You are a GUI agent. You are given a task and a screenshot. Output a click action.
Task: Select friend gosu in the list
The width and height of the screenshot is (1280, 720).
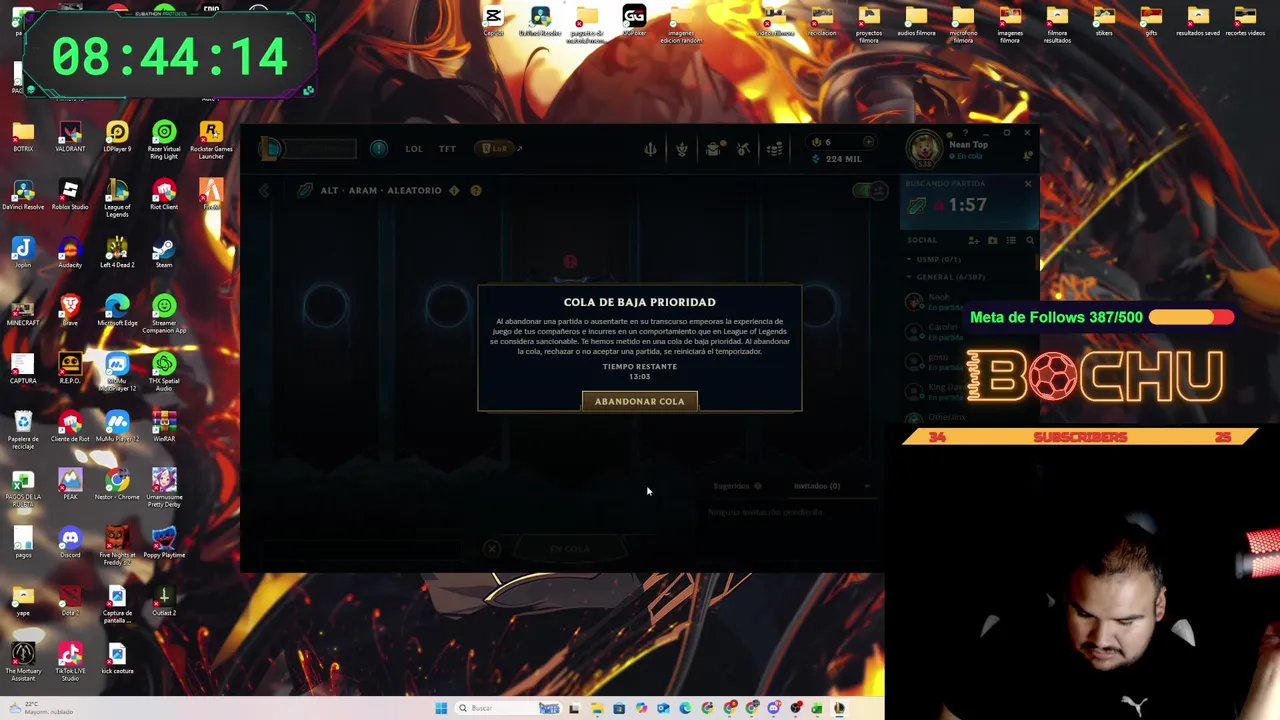pos(968,361)
